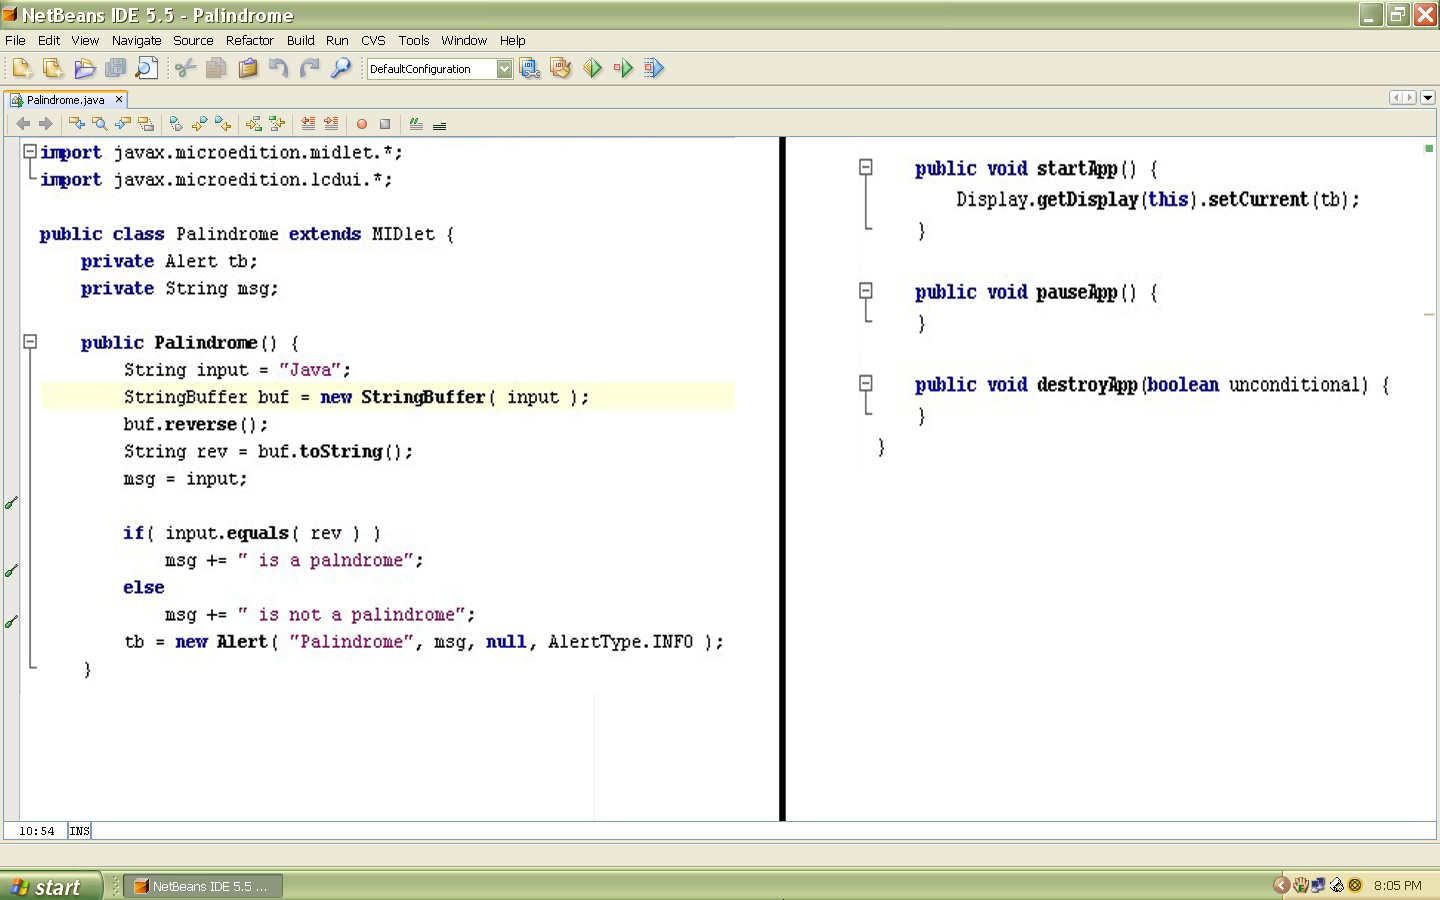Click the green mark in the error stripe
Image resolution: width=1440 pixels, height=900 pixels.
coord(1429,148)
